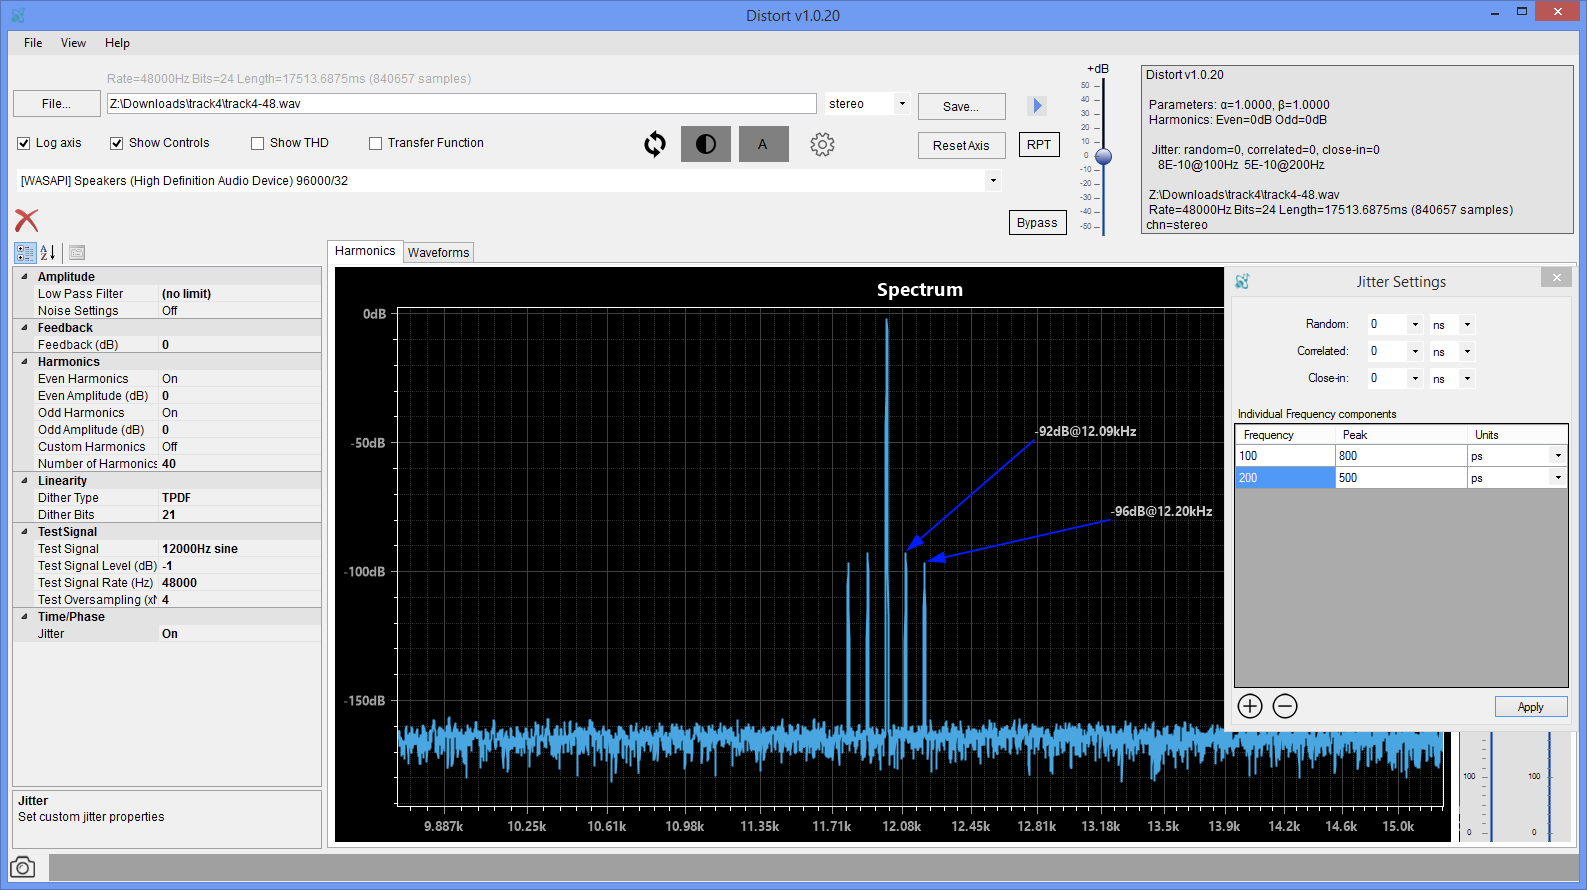
Task: Apply the jitter settings
Action: click(x=1530, y=707)
